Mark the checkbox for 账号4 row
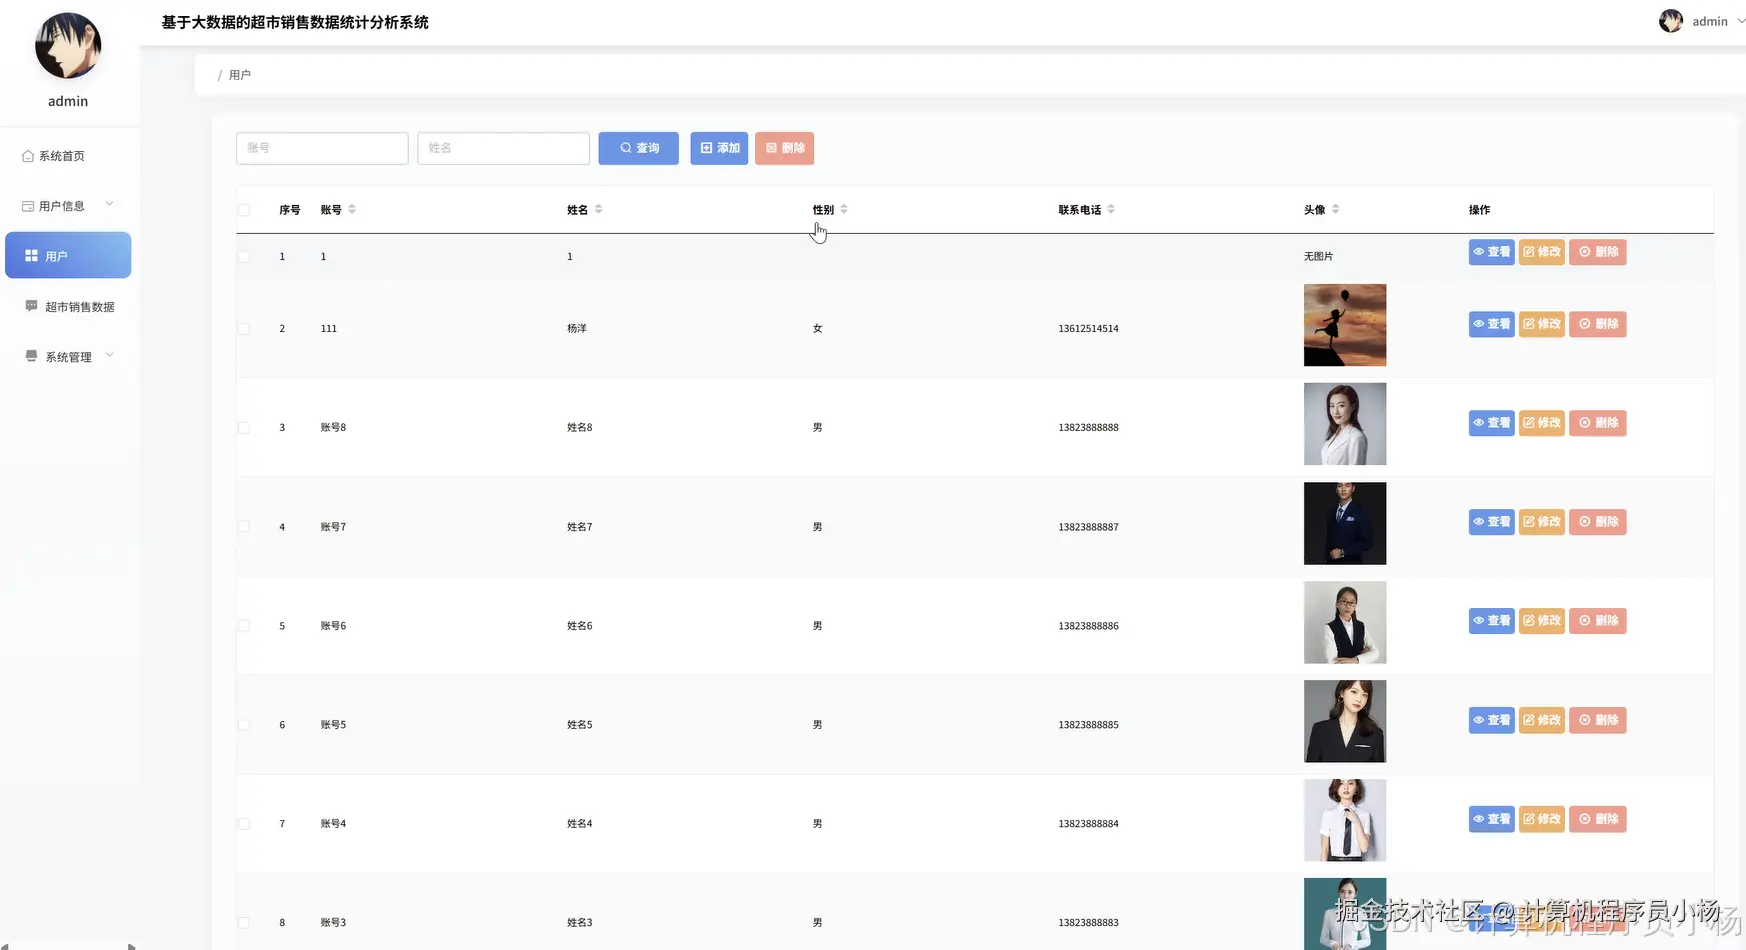 (x=244, y=824)
